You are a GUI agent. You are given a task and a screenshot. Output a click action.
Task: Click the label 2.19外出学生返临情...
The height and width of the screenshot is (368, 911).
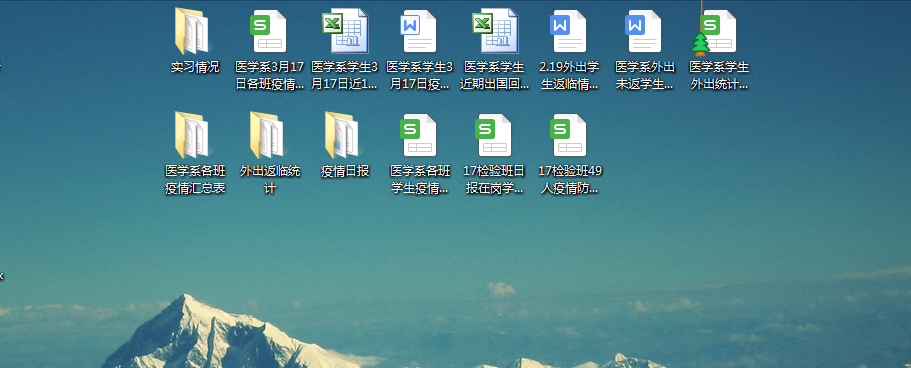click(x=569, y=76)
